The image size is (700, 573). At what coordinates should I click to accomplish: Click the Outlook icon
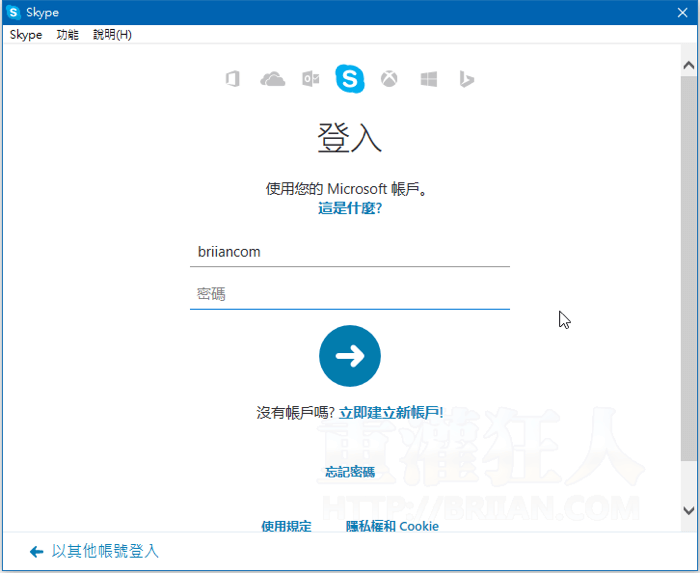pyautogui.click(x=311, y=79)
